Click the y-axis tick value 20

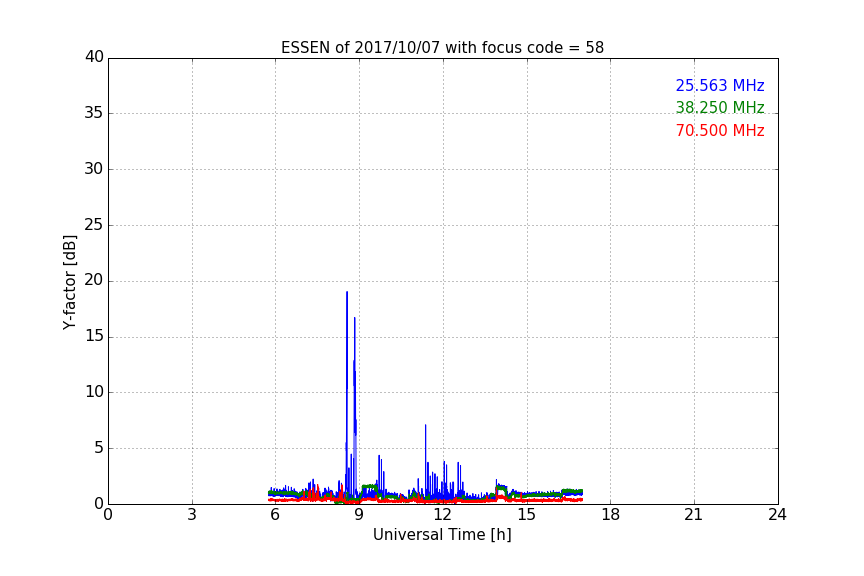(94, 280)
